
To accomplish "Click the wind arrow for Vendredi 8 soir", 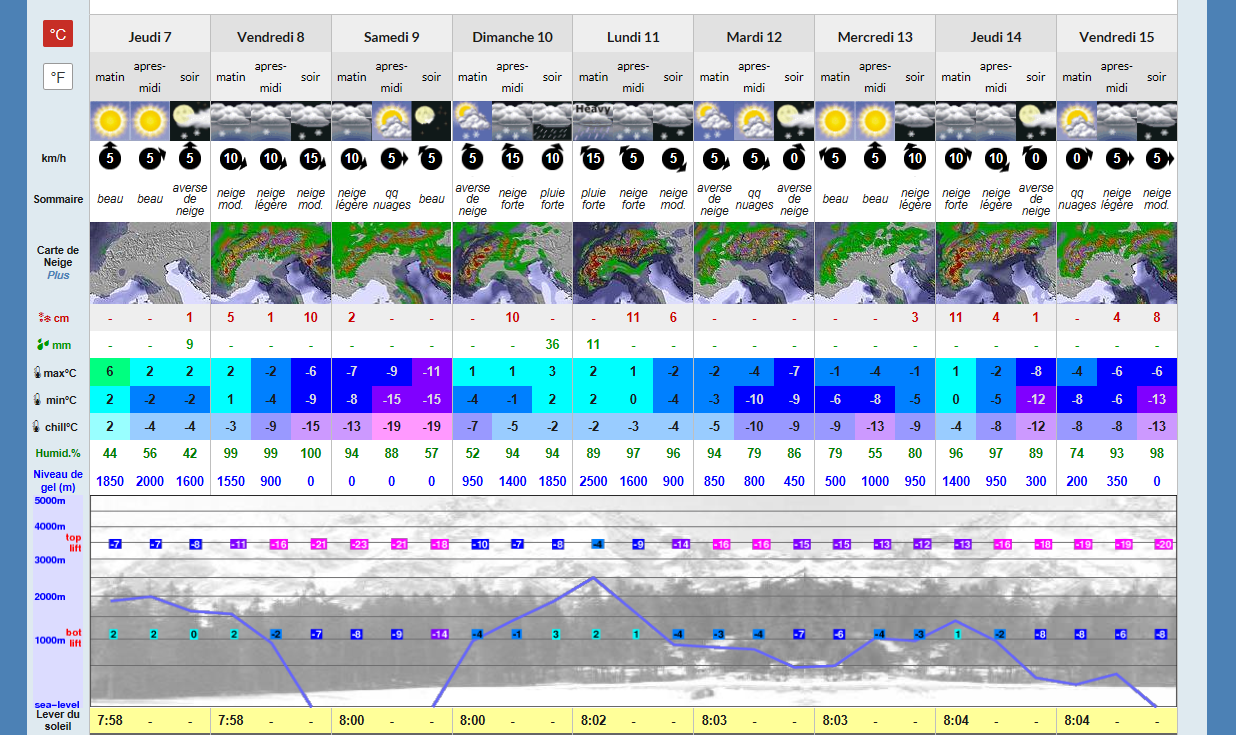I will click(x=311, y=159).
